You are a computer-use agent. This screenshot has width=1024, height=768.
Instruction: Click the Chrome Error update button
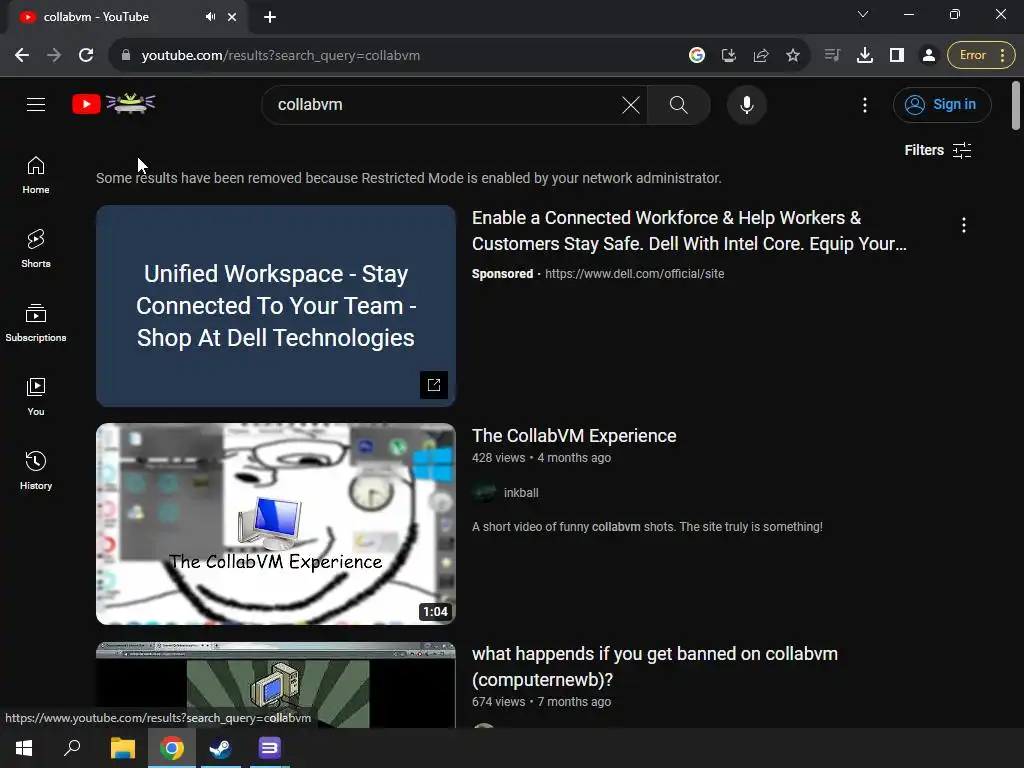981,56
